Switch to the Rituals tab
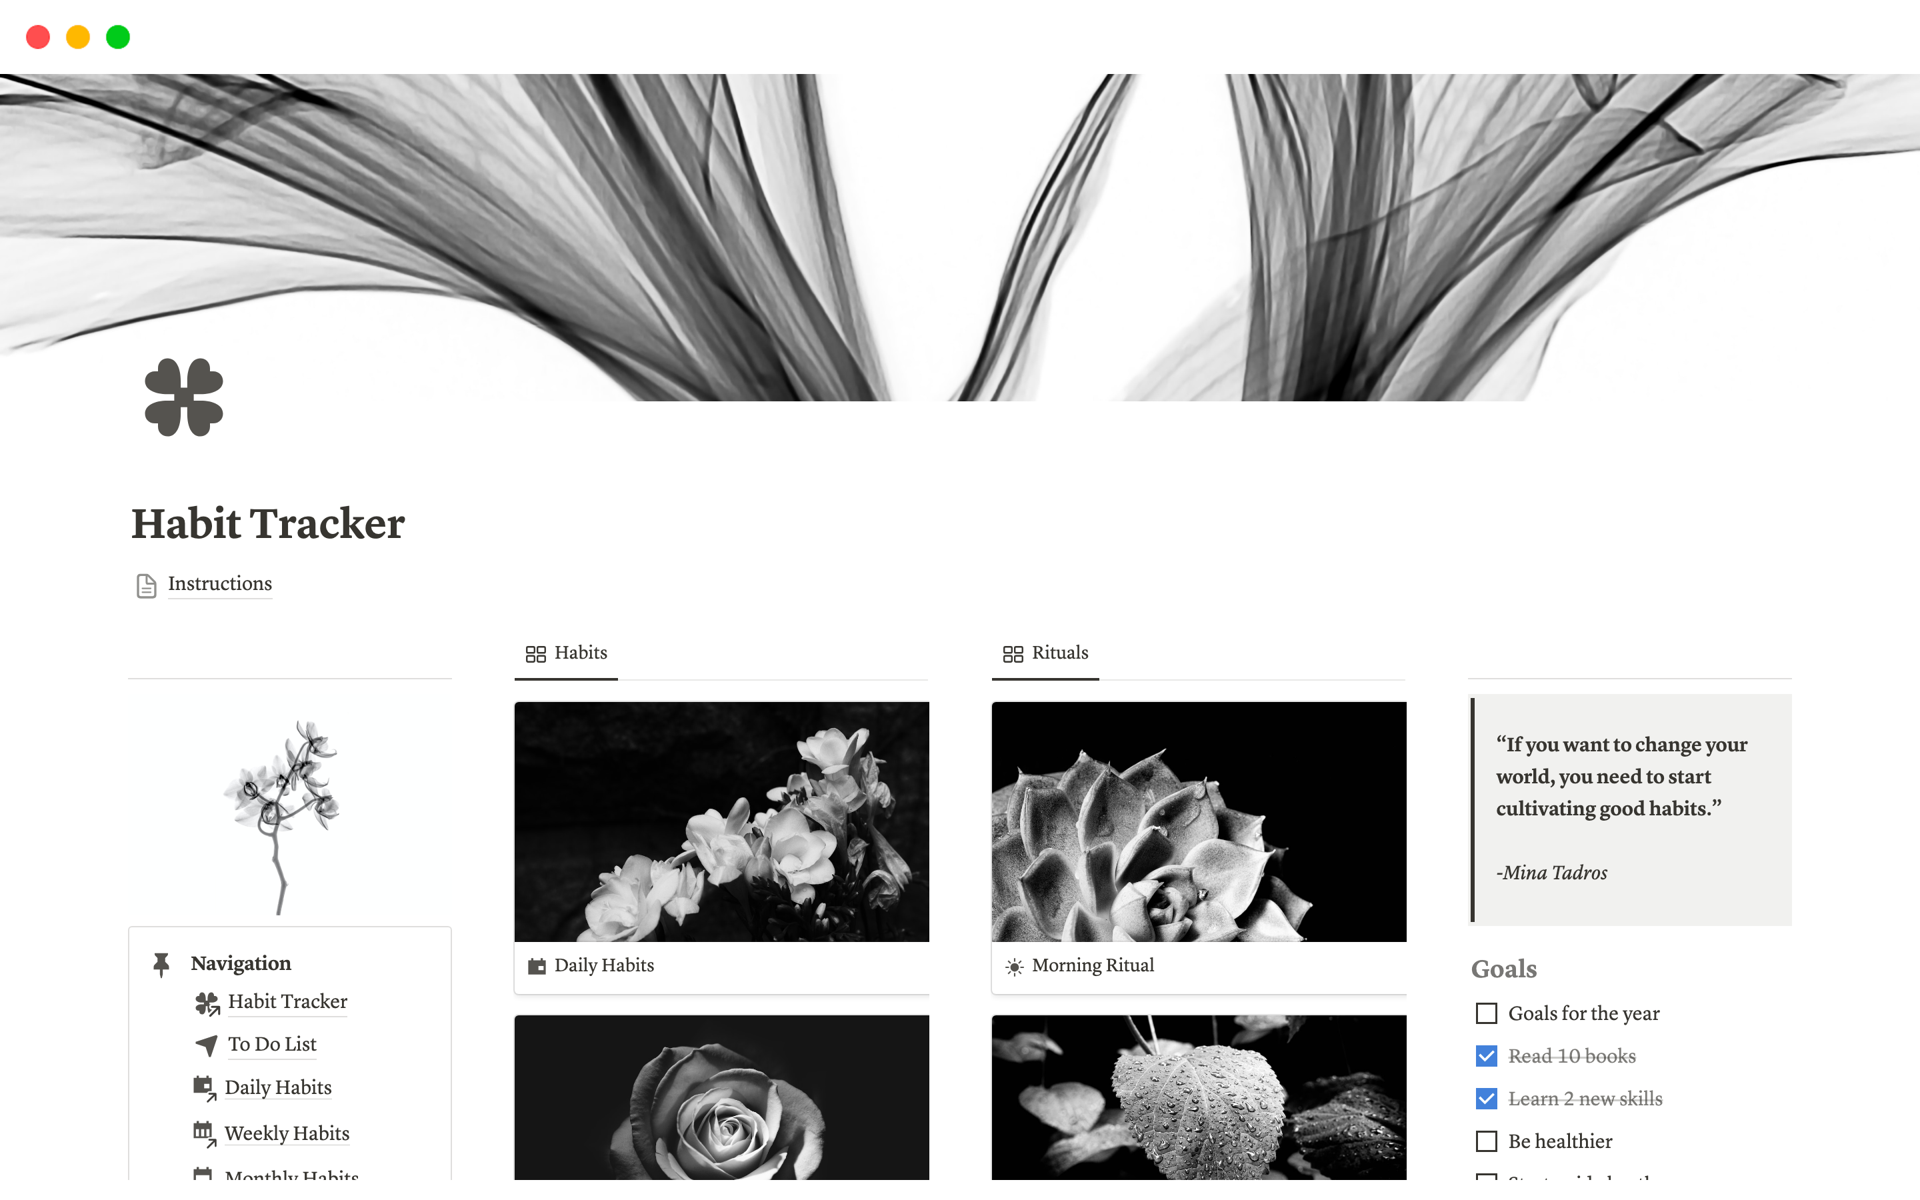 [x=1057, y=651]
